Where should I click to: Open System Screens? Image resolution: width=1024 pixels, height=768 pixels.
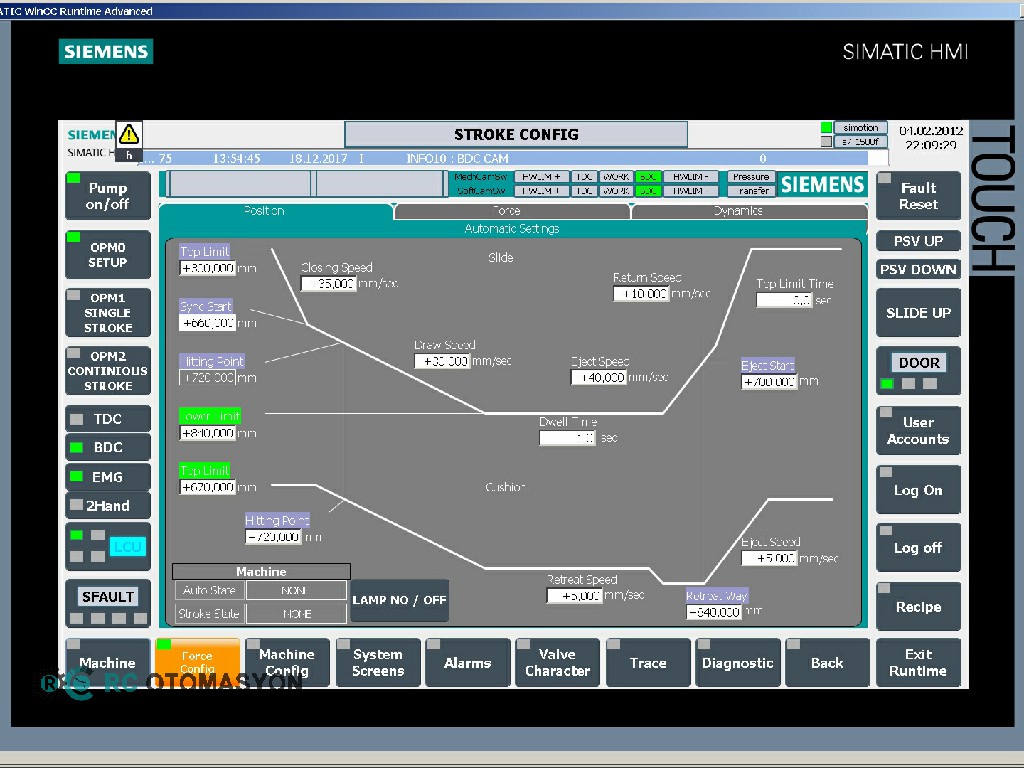[x=377, y=663]
